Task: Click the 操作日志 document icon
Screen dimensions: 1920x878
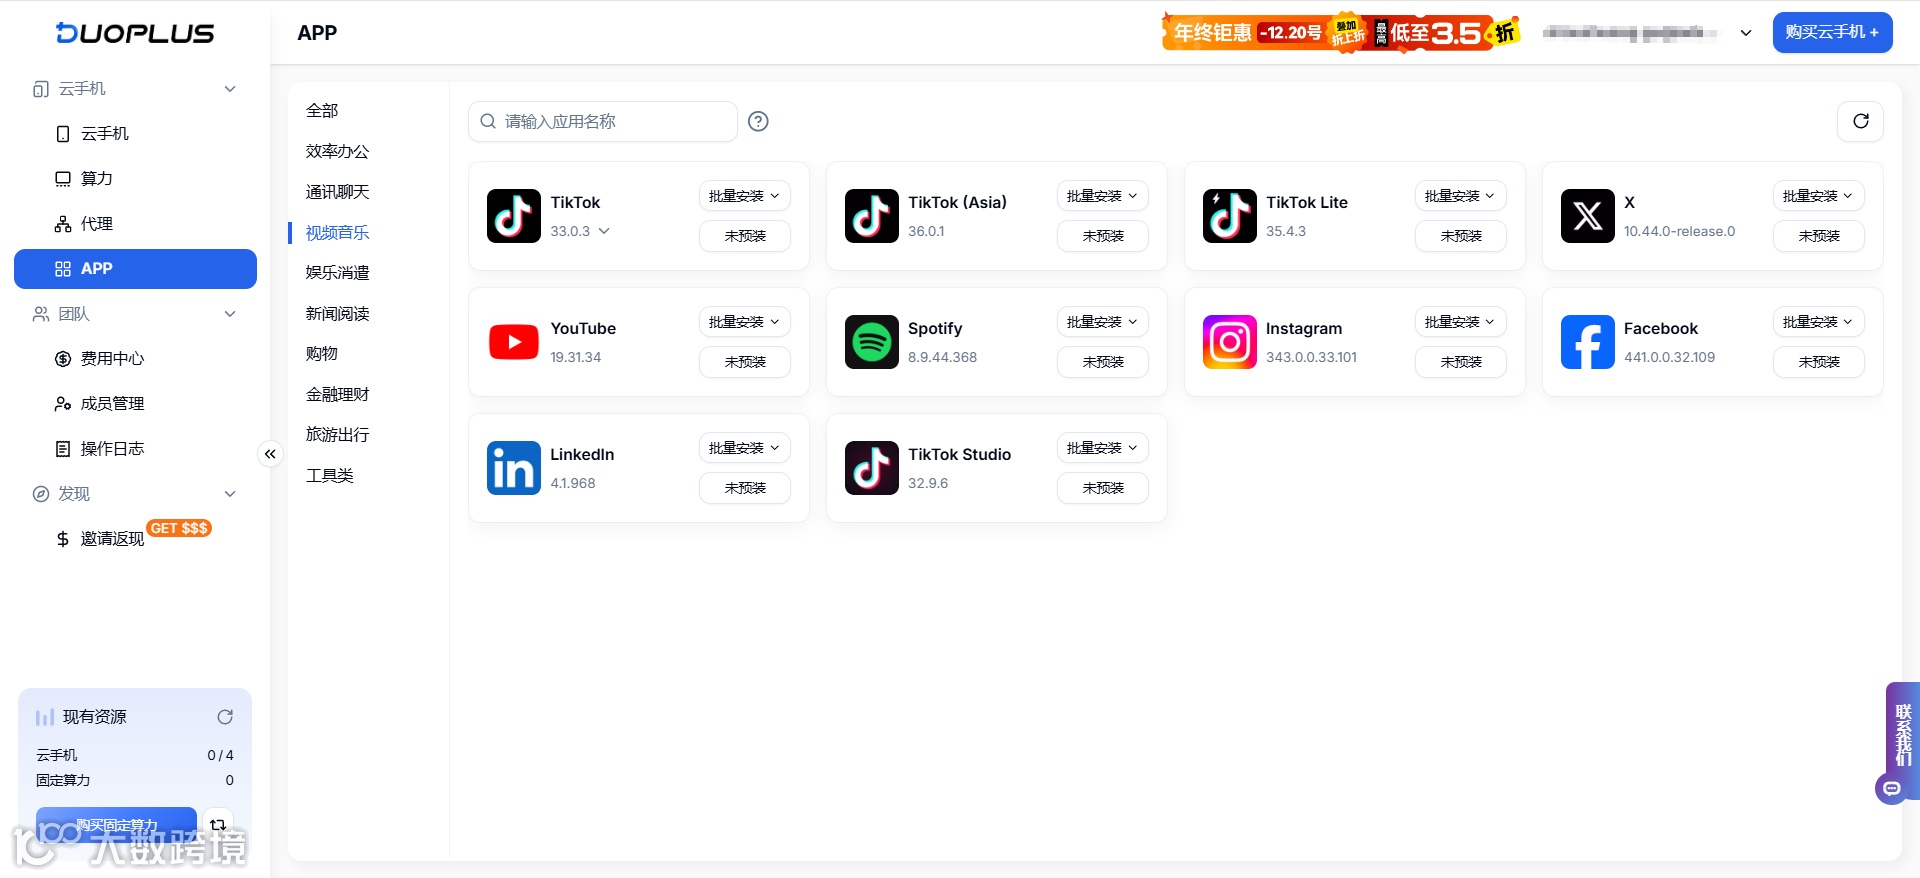Action: click(x=63, y=449)
